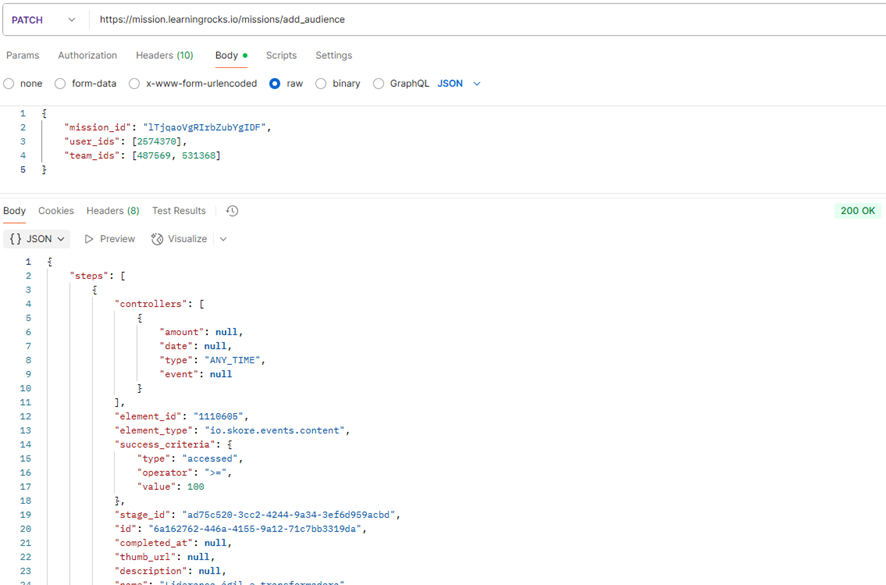The width and height of the screenshot is (886, 585).
Task: Open the response JSON format dropdown
Action: click(37, 239)
